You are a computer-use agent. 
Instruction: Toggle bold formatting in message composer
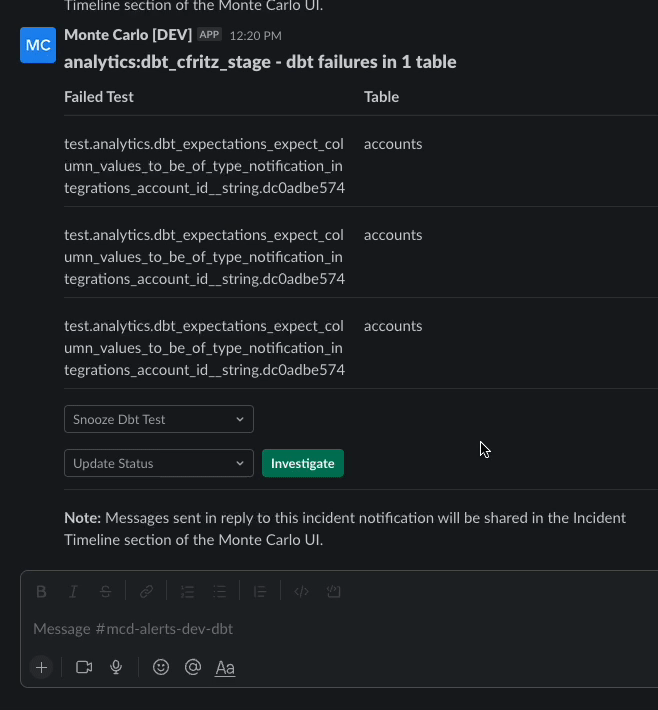[x=41, y=591]
